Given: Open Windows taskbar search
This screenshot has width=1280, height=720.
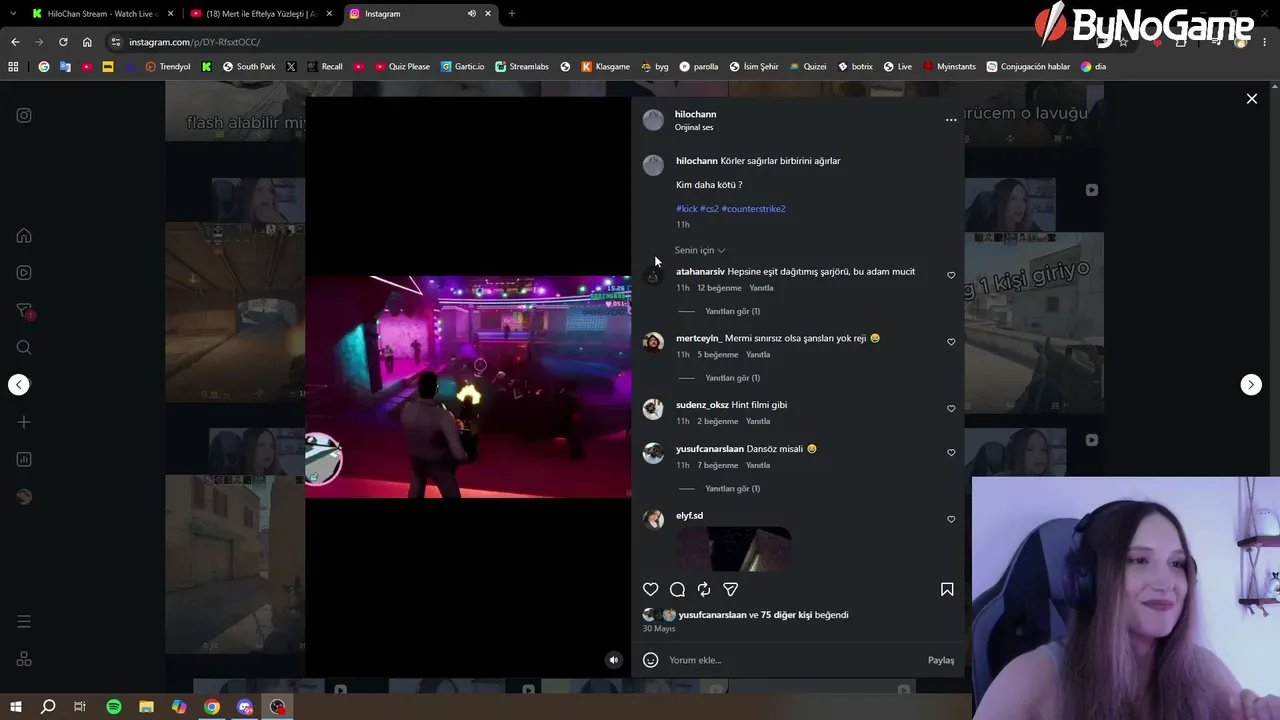Looking at the screenshot, I should tap(48, 707).
